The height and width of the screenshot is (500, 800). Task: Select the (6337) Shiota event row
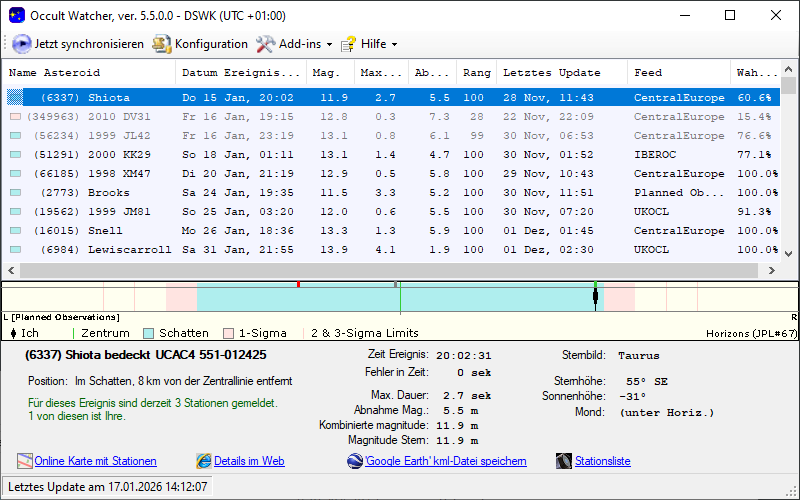(x=393, y=97)
